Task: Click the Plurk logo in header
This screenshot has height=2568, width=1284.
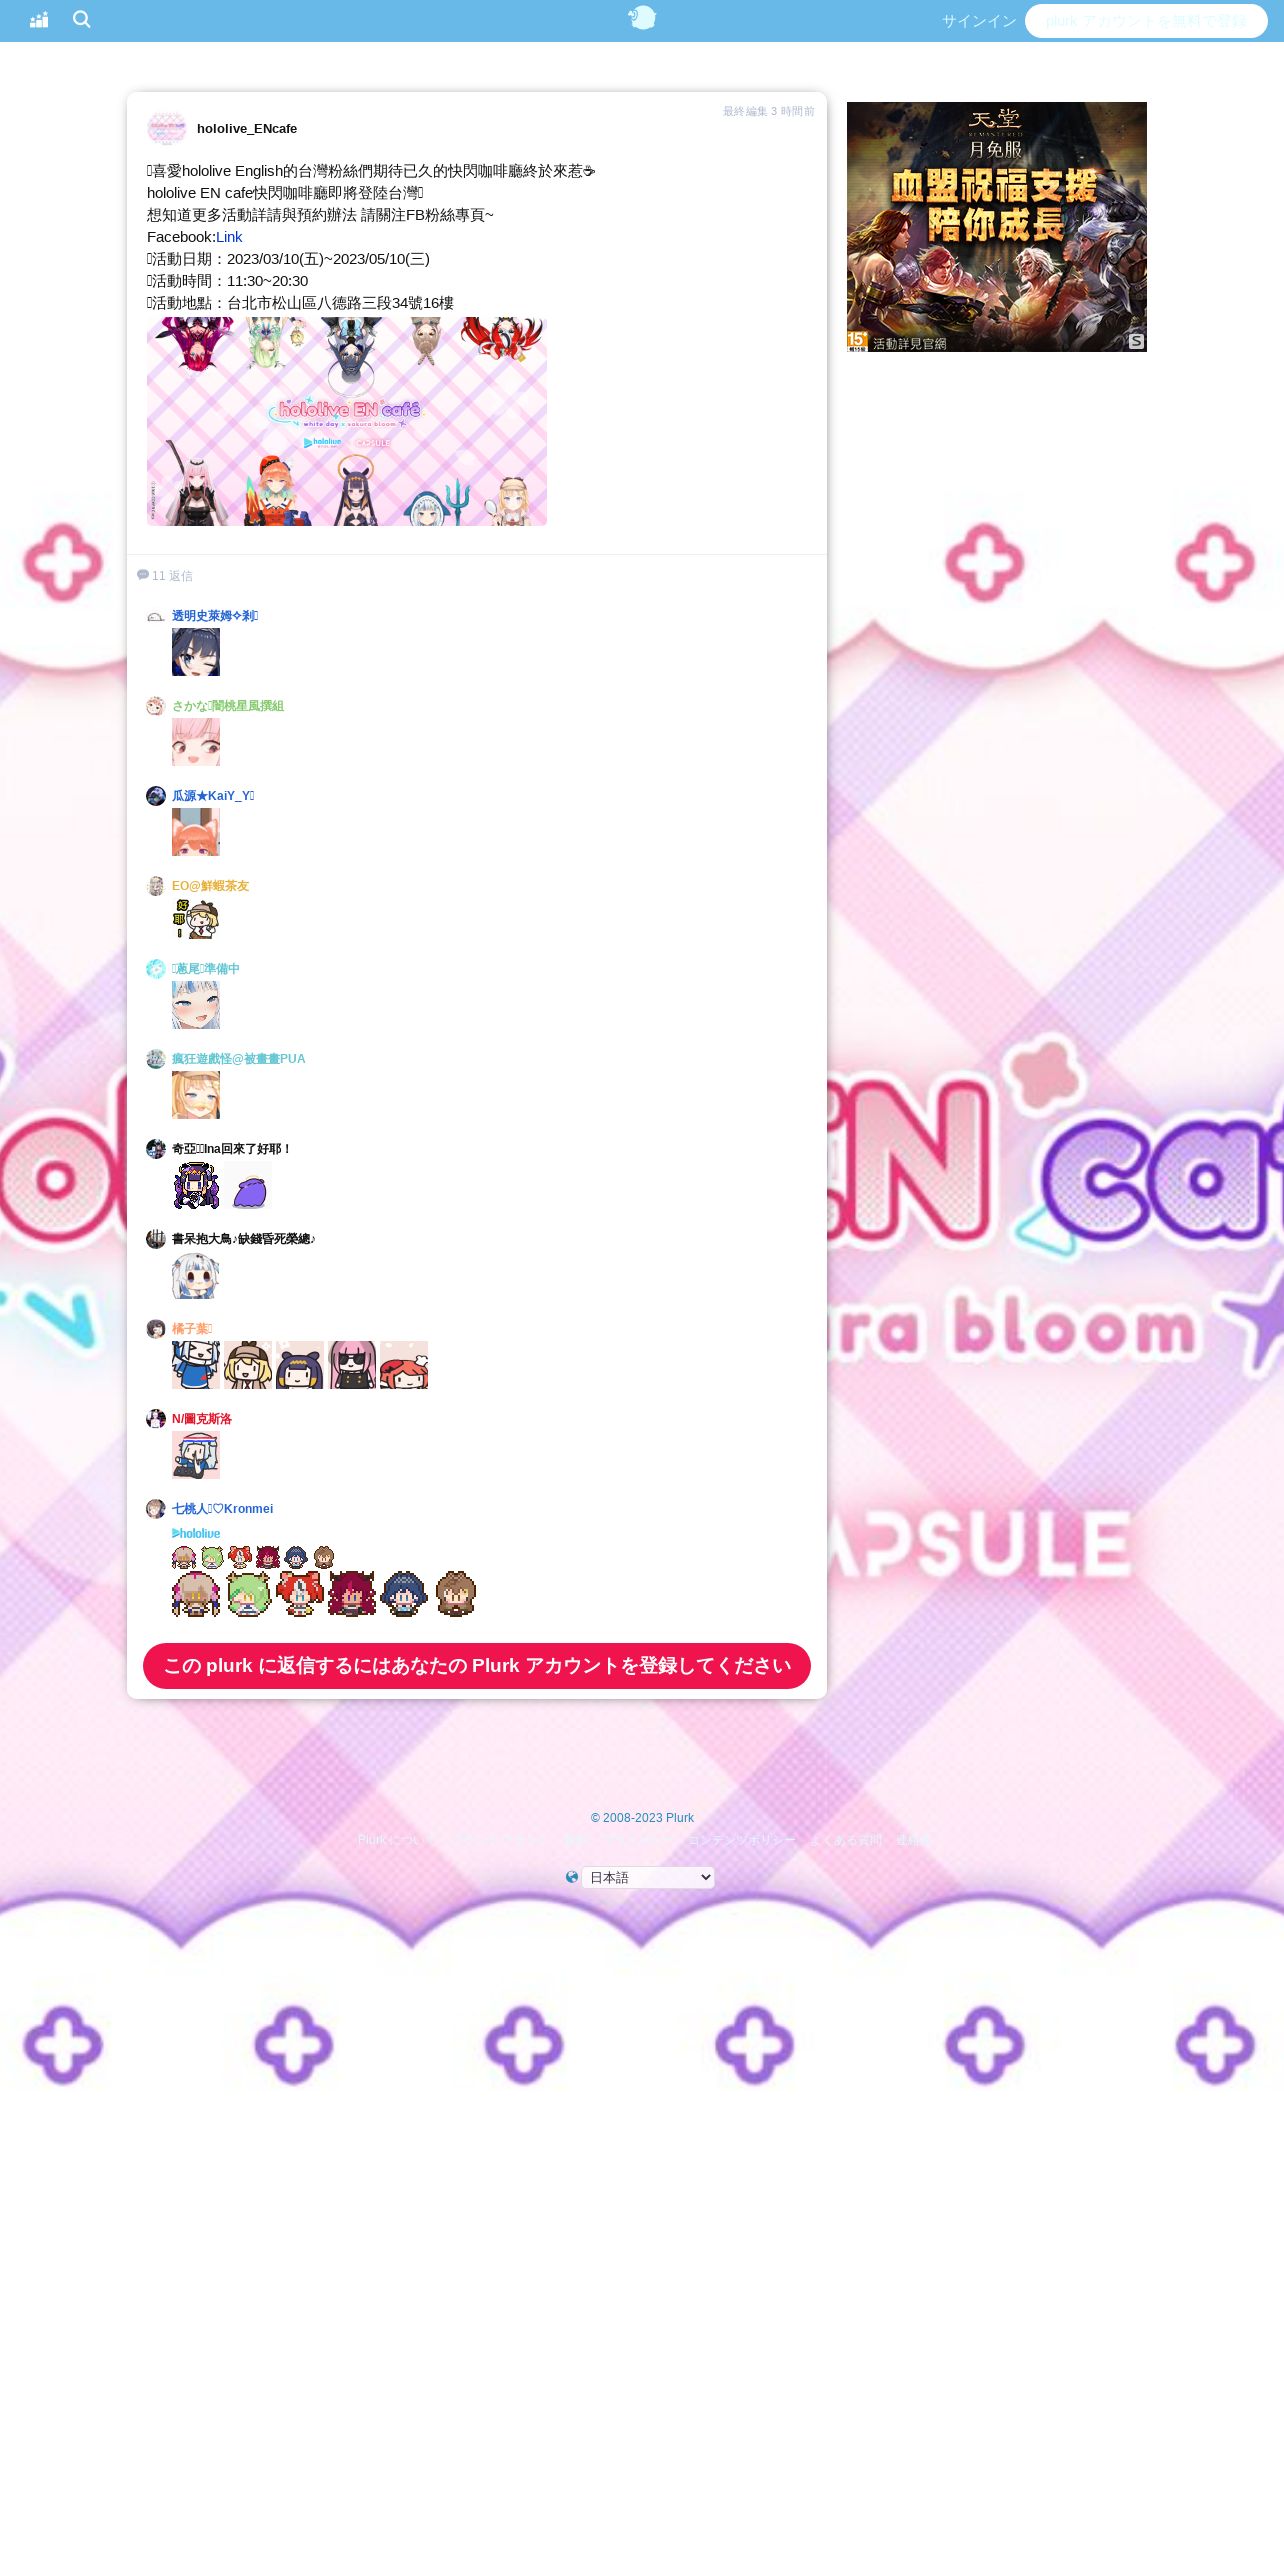Action: tap(642, 18)
